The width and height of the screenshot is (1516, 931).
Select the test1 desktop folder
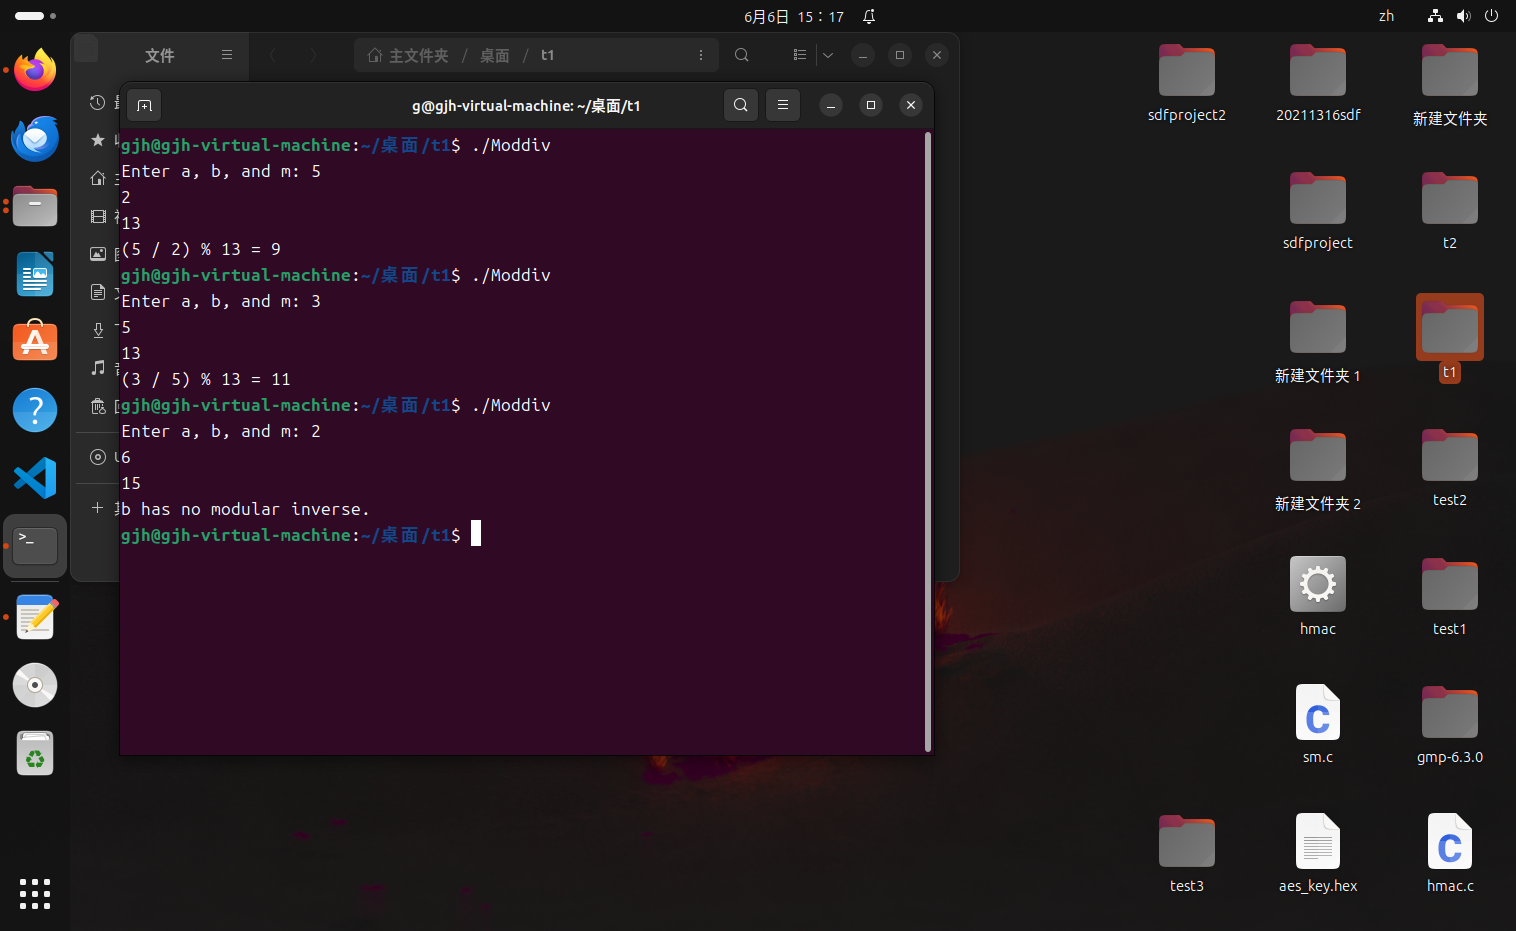pos(1450,597)
